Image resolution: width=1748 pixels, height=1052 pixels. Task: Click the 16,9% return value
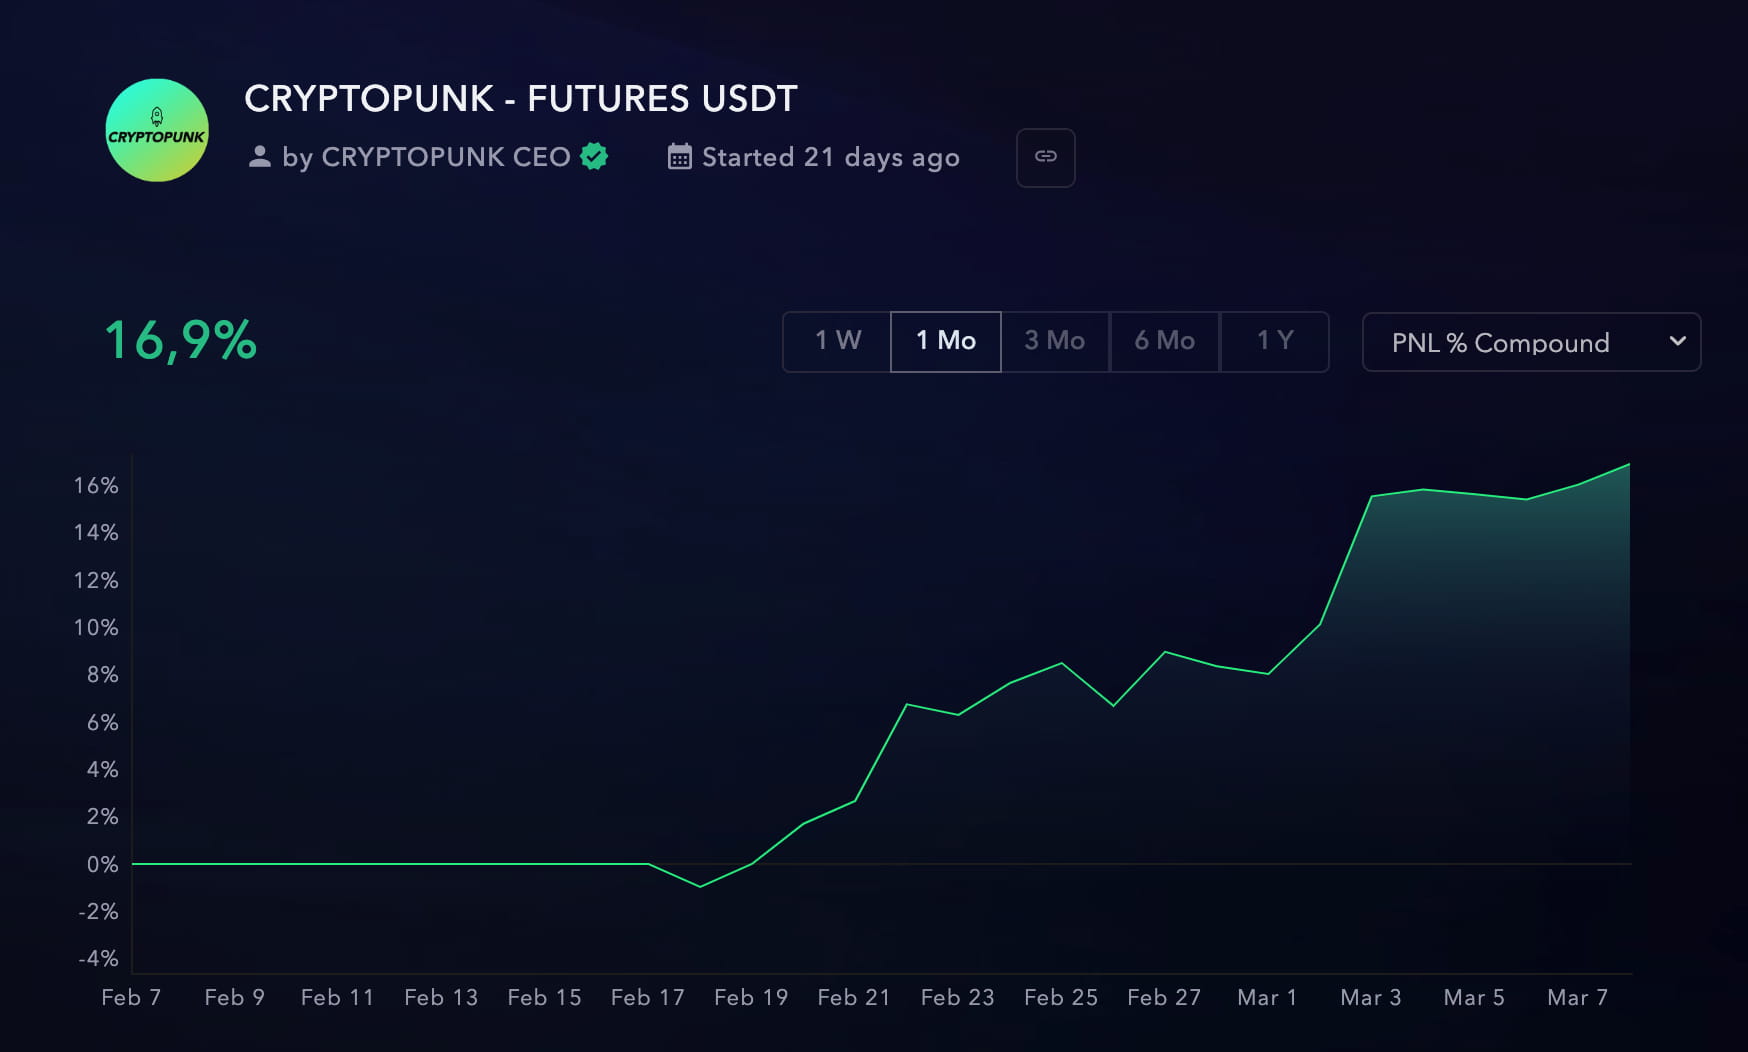[181, 341]
